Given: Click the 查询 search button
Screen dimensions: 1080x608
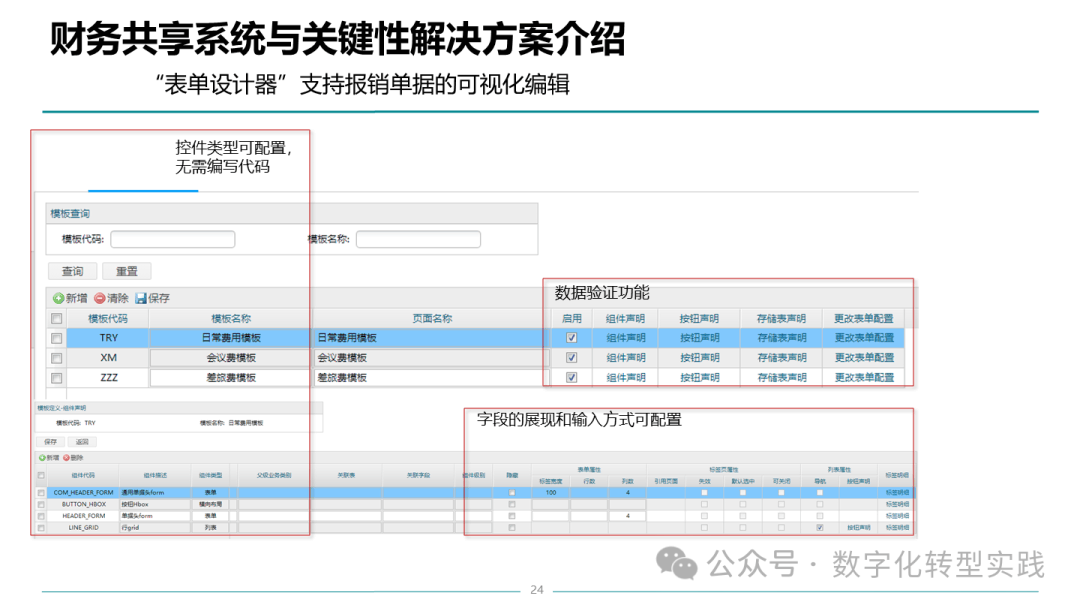Looking at the screenshot, I should (72, 271).
